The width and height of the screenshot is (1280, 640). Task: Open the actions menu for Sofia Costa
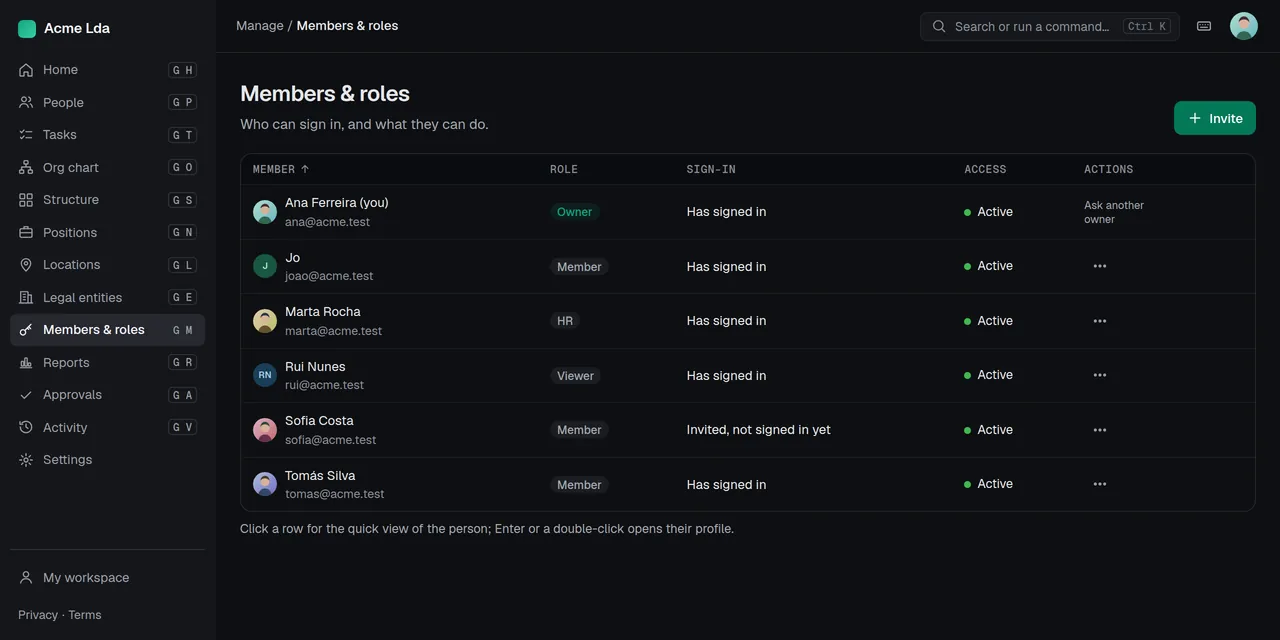coord(1100,430)
